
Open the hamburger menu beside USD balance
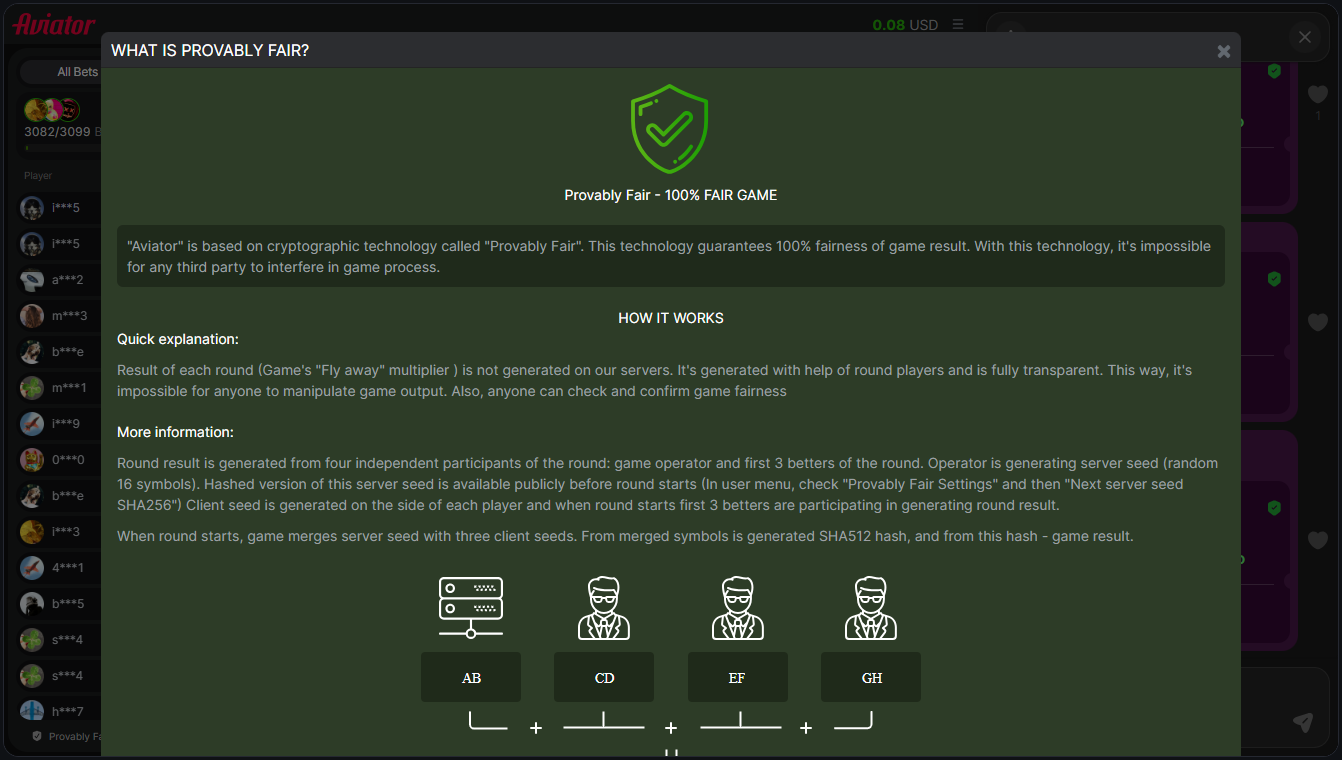[958, 24]
